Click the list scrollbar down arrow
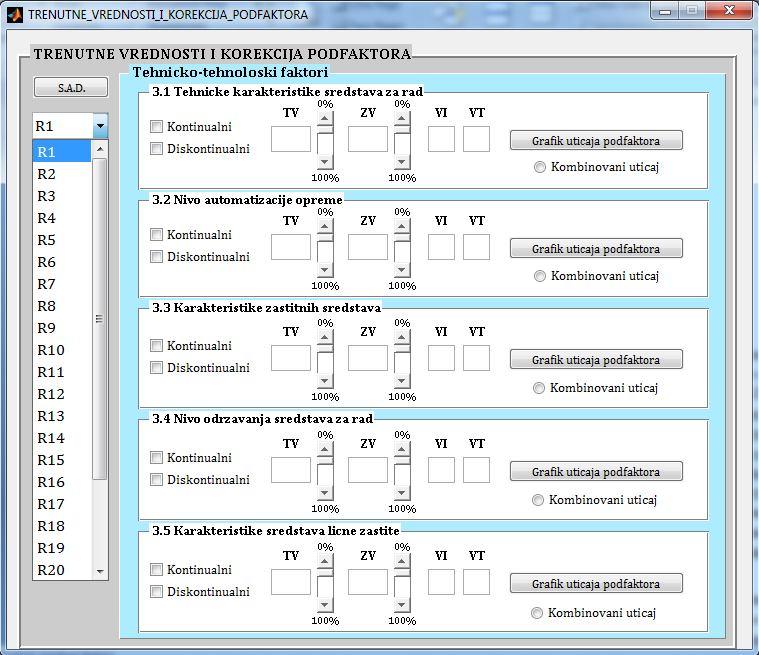This screenshot has height=655, width=759. click(x=100, y=571)
